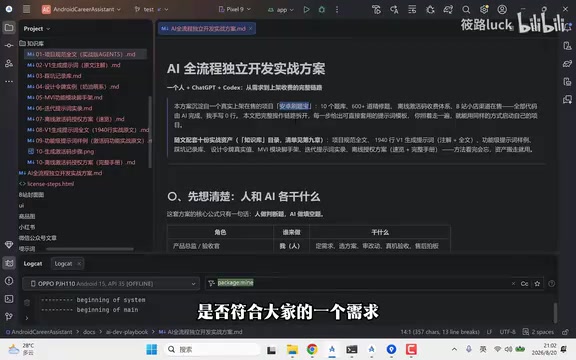Open the Problems tool window

point(9,281)
